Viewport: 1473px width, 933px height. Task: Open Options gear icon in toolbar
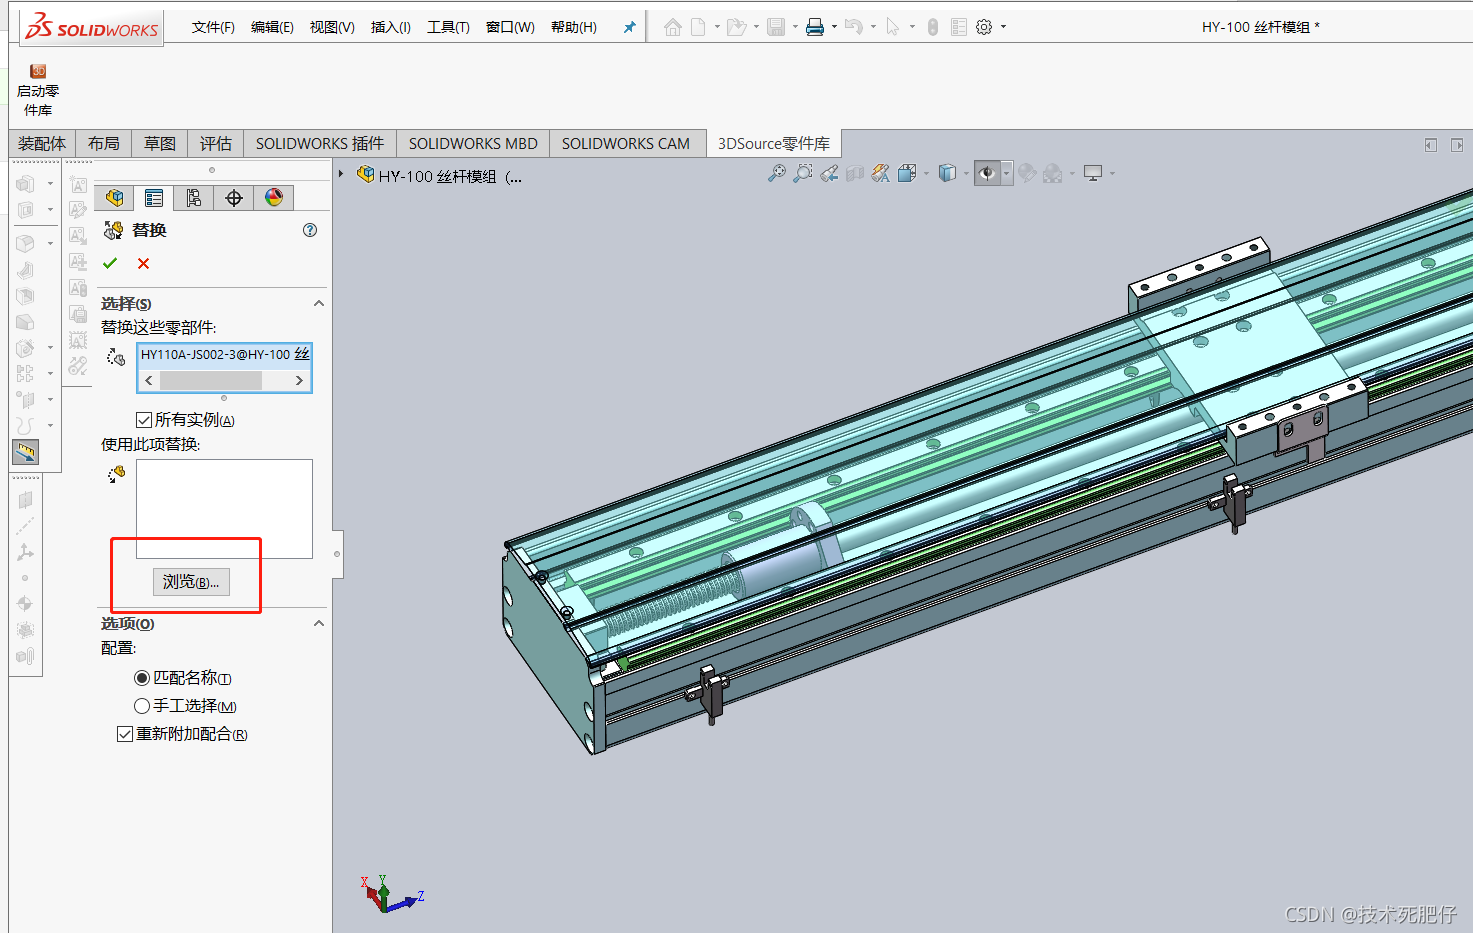click(x=984, y=27)
